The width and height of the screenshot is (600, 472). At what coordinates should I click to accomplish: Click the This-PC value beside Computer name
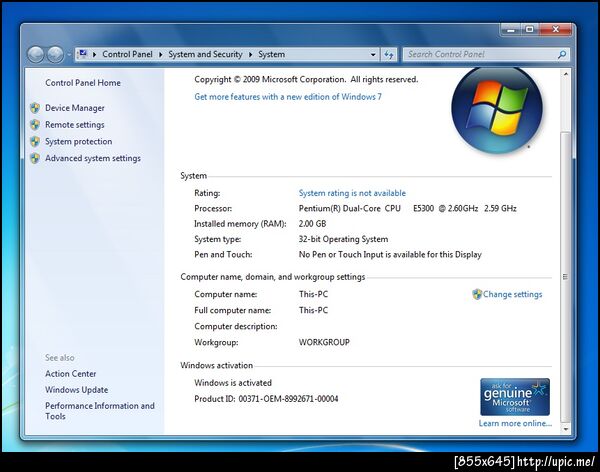(x=313, y=294)
